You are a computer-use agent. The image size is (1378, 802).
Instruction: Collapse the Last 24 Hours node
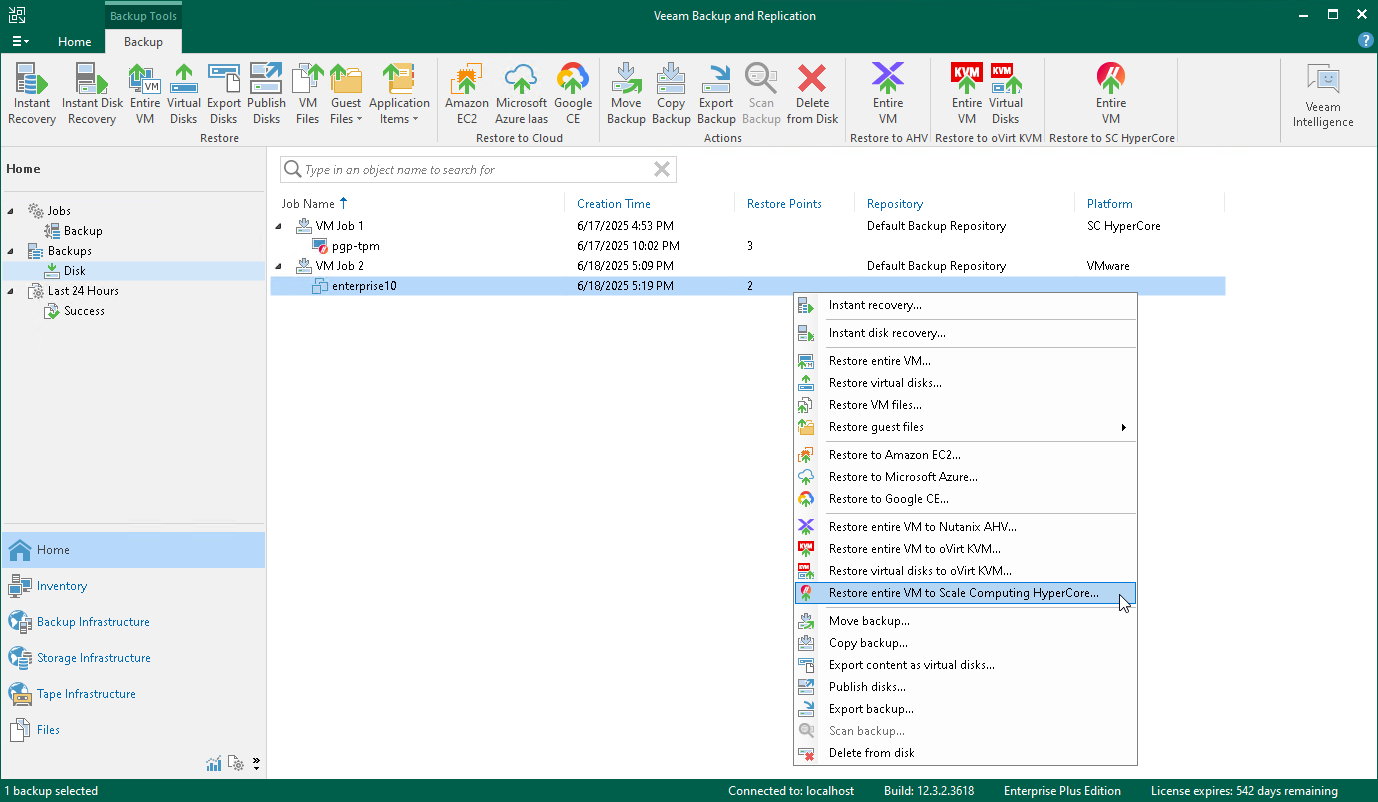pyautogui.click(x=12, y=291)
